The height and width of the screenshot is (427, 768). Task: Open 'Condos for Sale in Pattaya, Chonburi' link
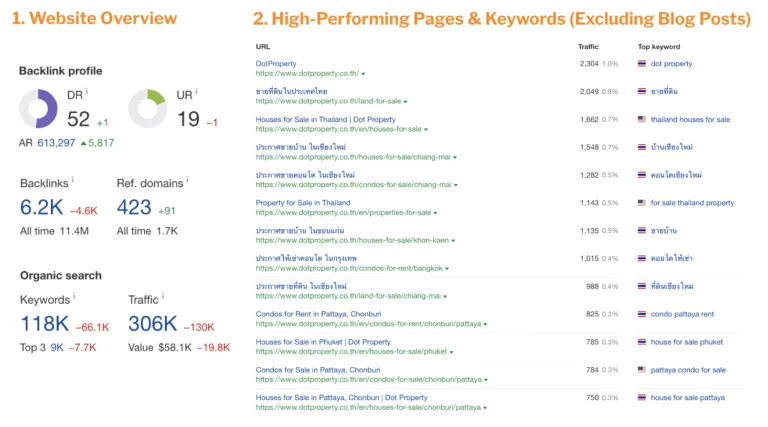318,370
